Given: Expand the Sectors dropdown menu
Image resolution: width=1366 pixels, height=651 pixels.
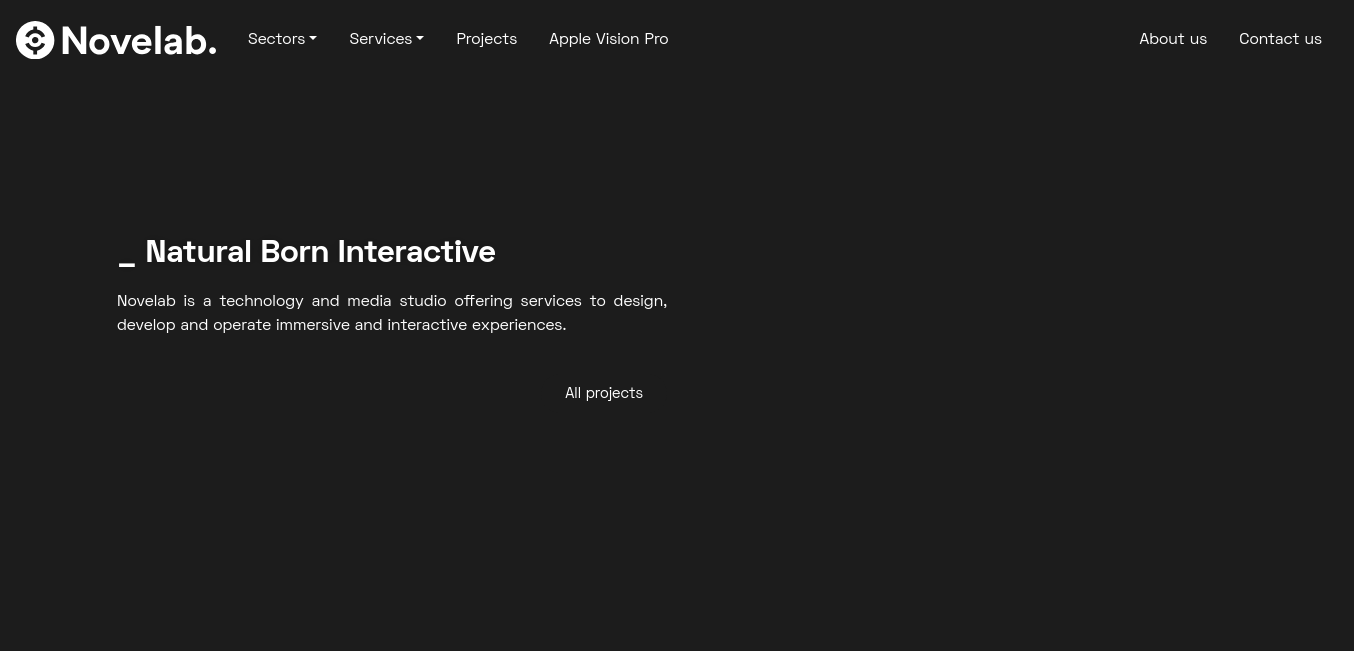Looking at the screenshot, I should pyautogui.click(x=282, y=39).
